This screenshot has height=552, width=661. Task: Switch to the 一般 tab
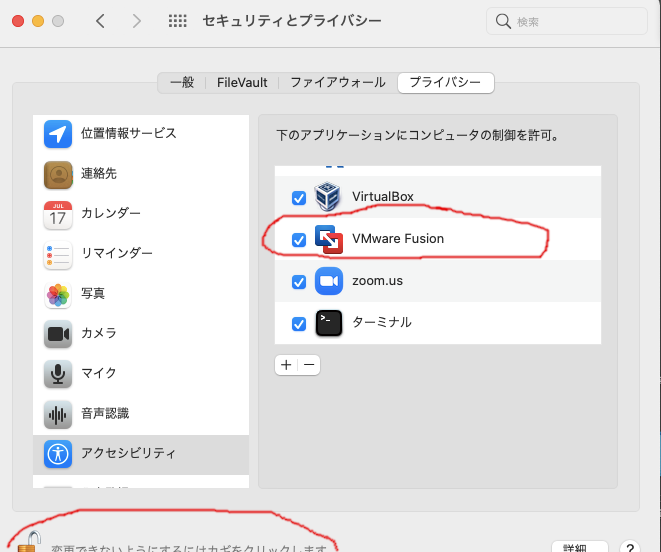pyautogui.click(x=182, y=83)
